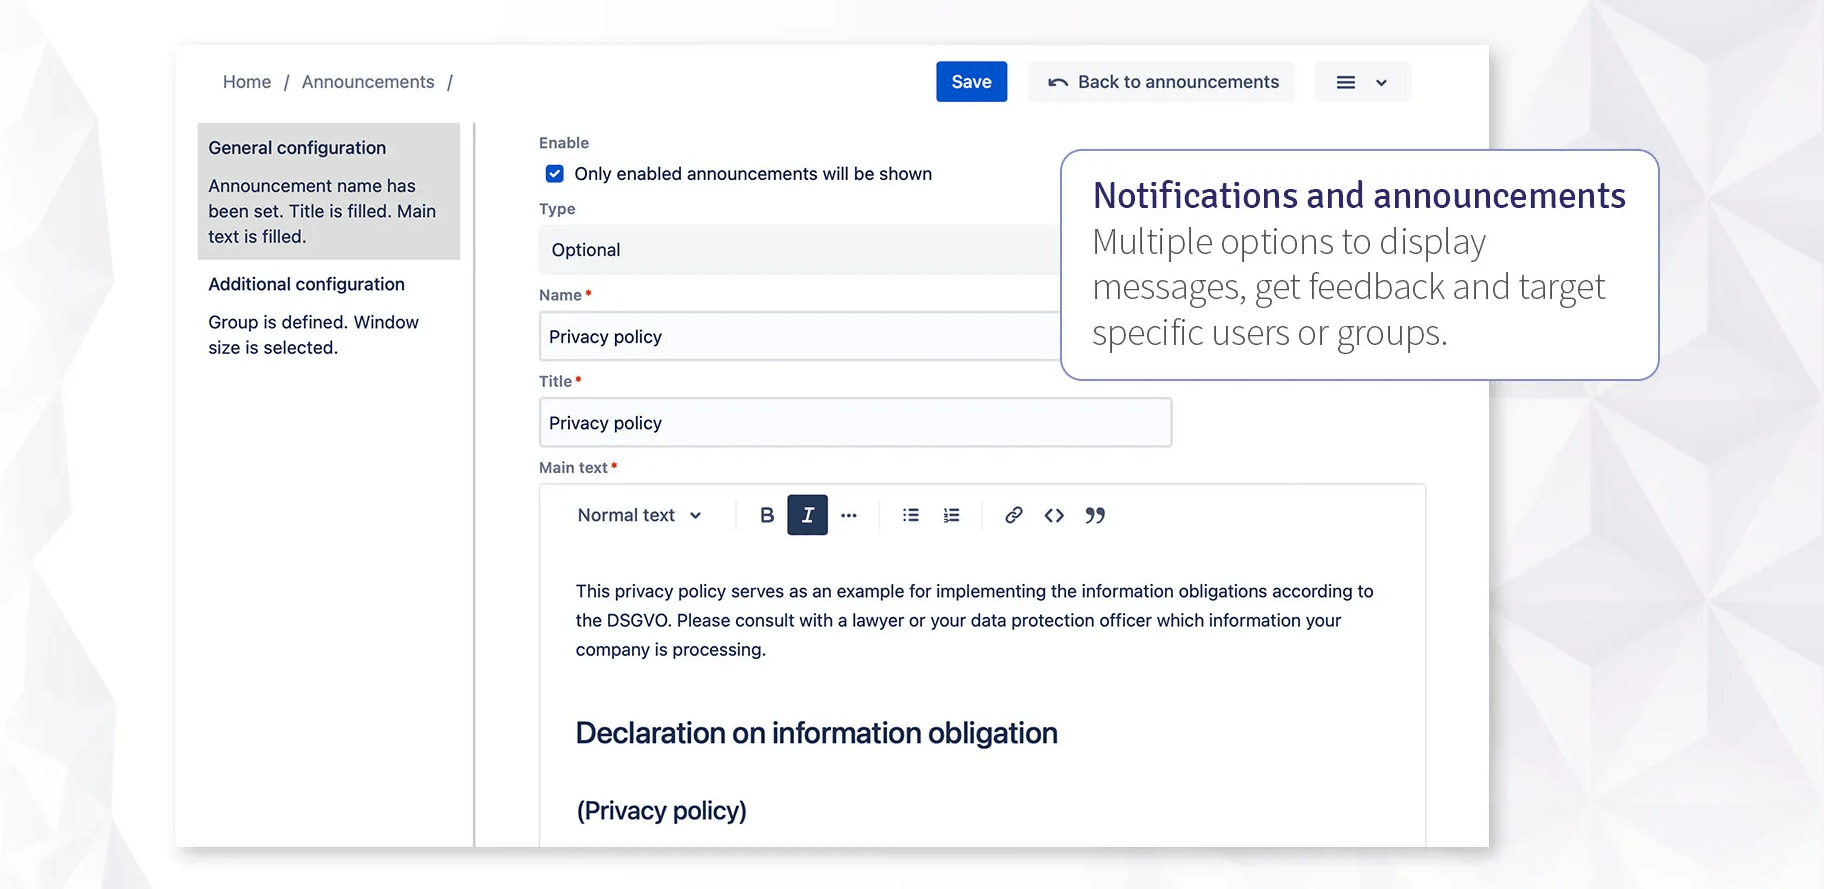Click the '(Privacy policy)' subheading text
The height and width of the screenshot is (889, 1824).
pos(661,810)
